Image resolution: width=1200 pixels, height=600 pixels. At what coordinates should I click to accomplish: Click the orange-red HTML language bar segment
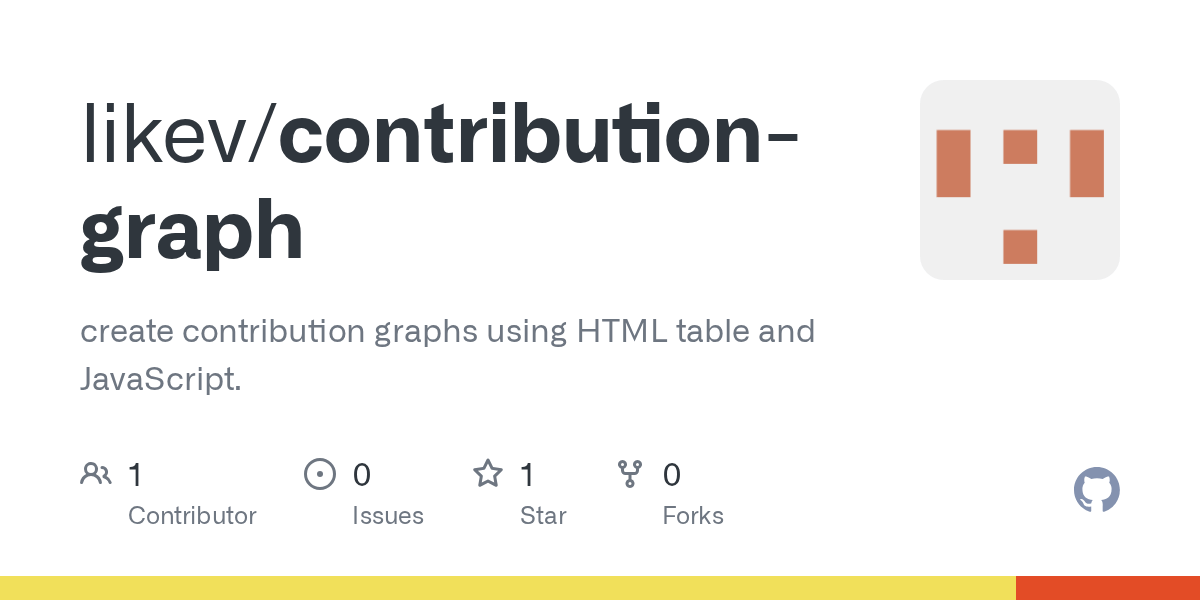pyautogui.click(x=1107, y=588)
